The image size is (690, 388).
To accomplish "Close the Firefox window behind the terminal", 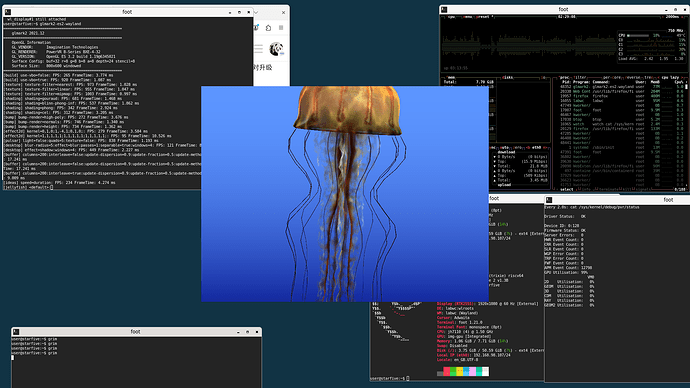I will click(283, 12).
